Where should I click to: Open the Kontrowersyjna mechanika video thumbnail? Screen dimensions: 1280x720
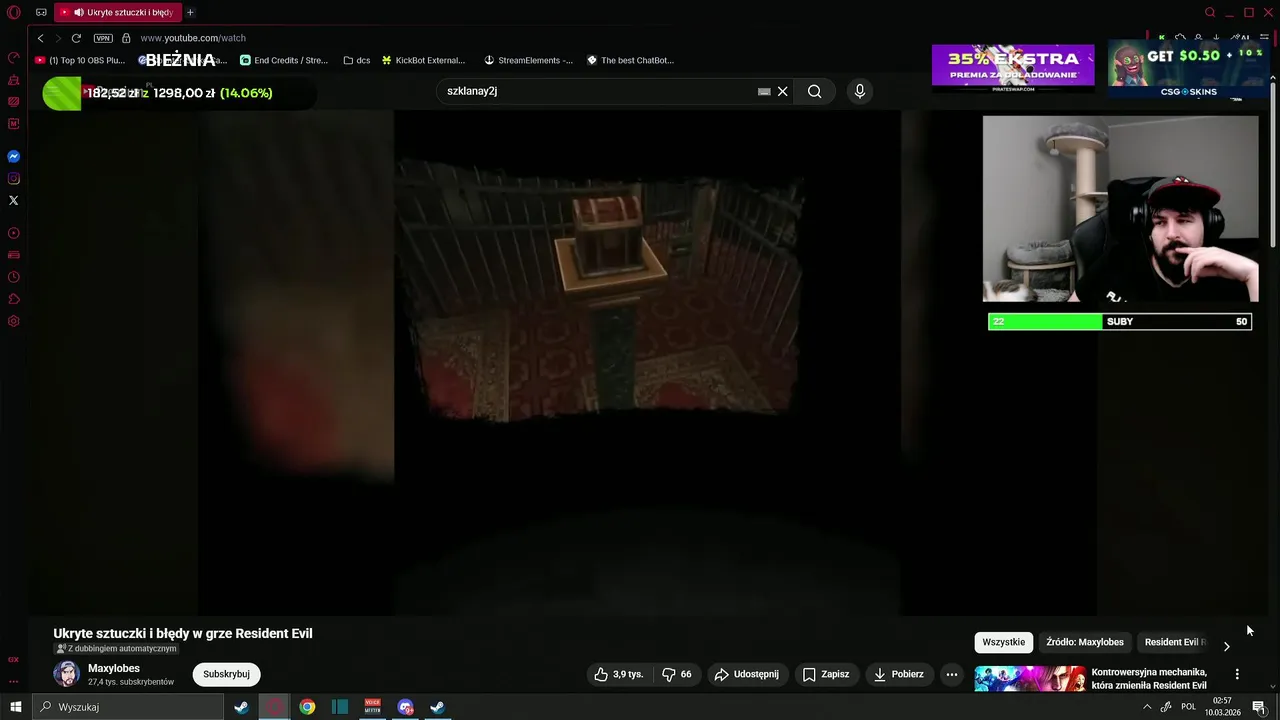(1030, 679)
